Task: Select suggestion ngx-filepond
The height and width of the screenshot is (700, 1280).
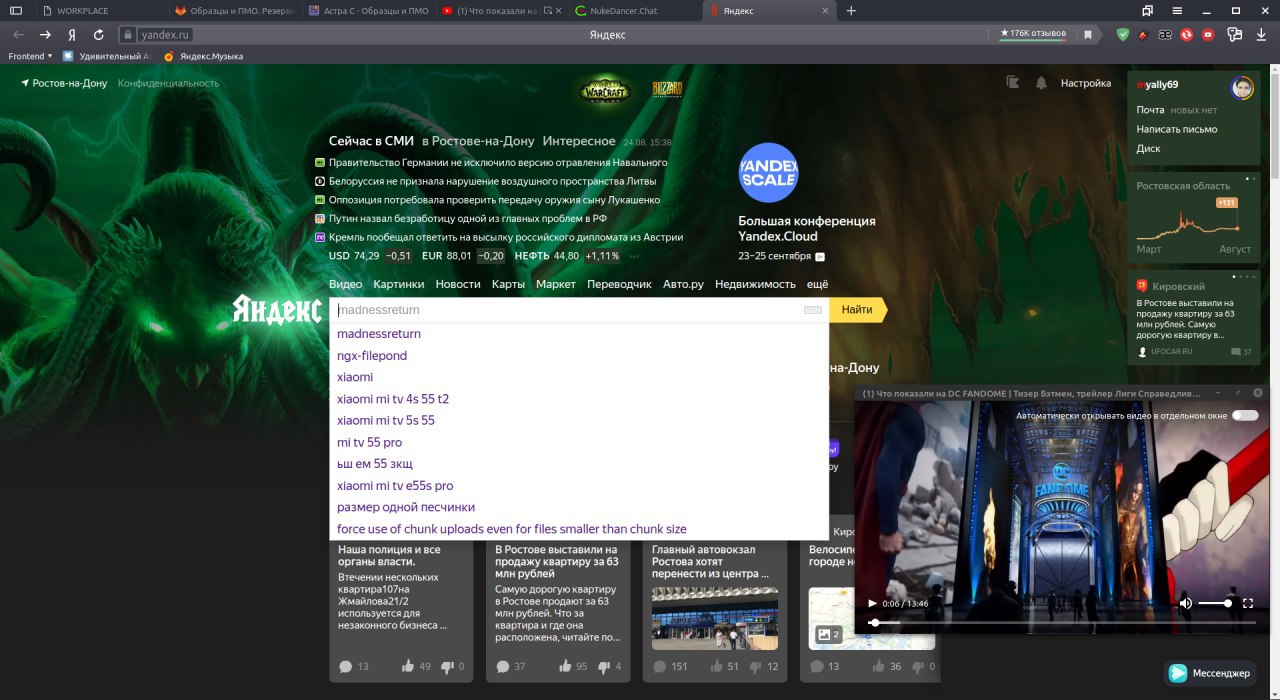Action: (579, 355)
